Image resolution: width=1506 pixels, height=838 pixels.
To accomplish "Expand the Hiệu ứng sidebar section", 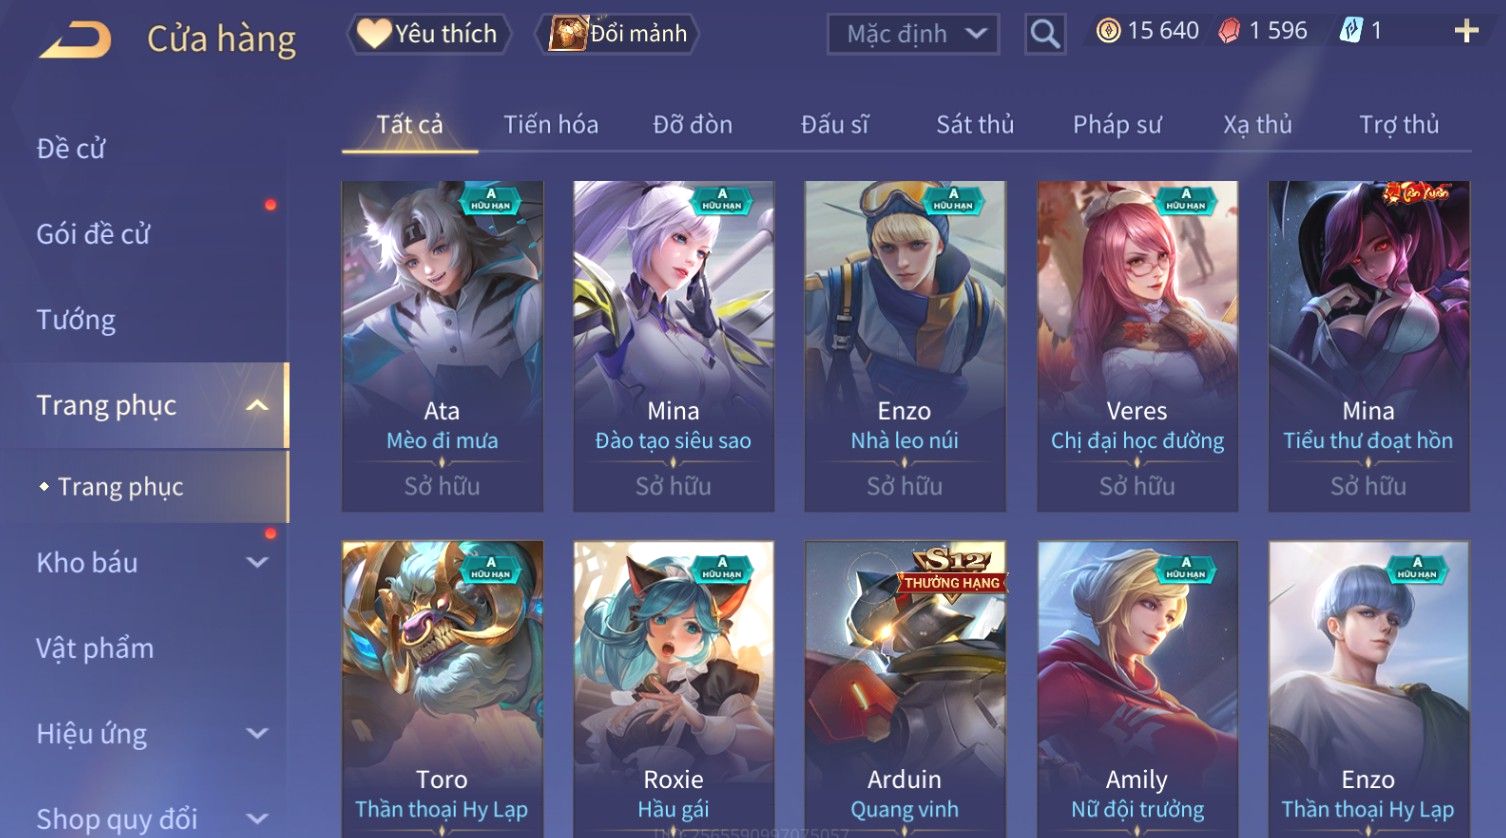I will click(257, 733).
